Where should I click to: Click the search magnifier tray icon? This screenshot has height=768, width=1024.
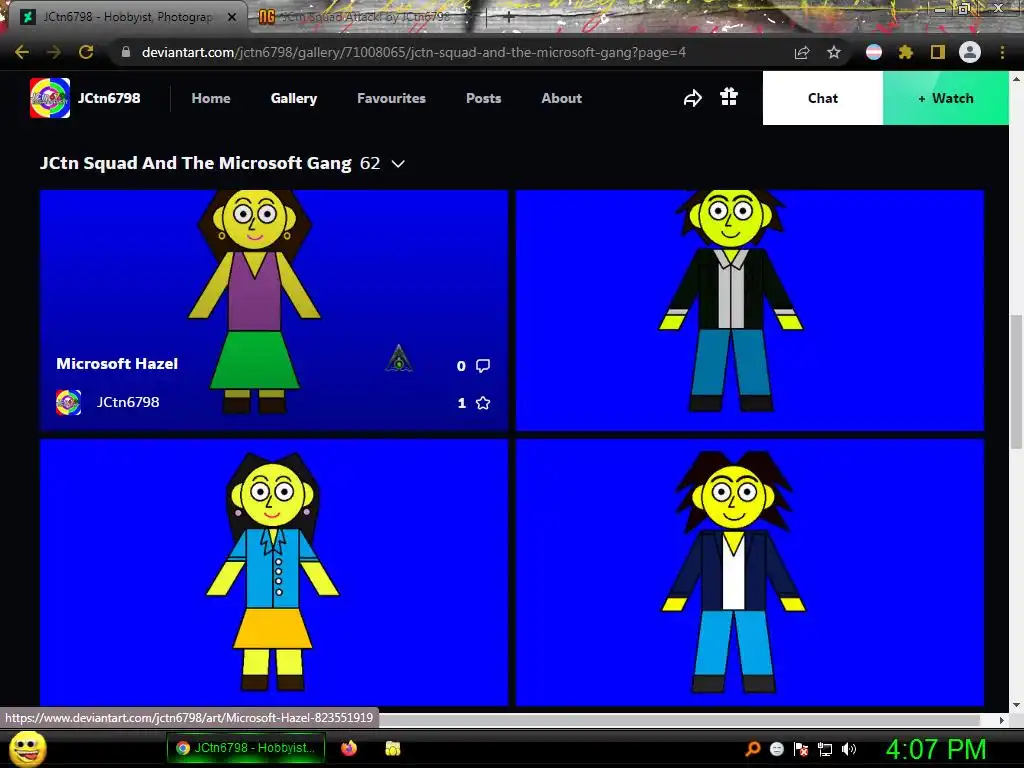point(753,748)
